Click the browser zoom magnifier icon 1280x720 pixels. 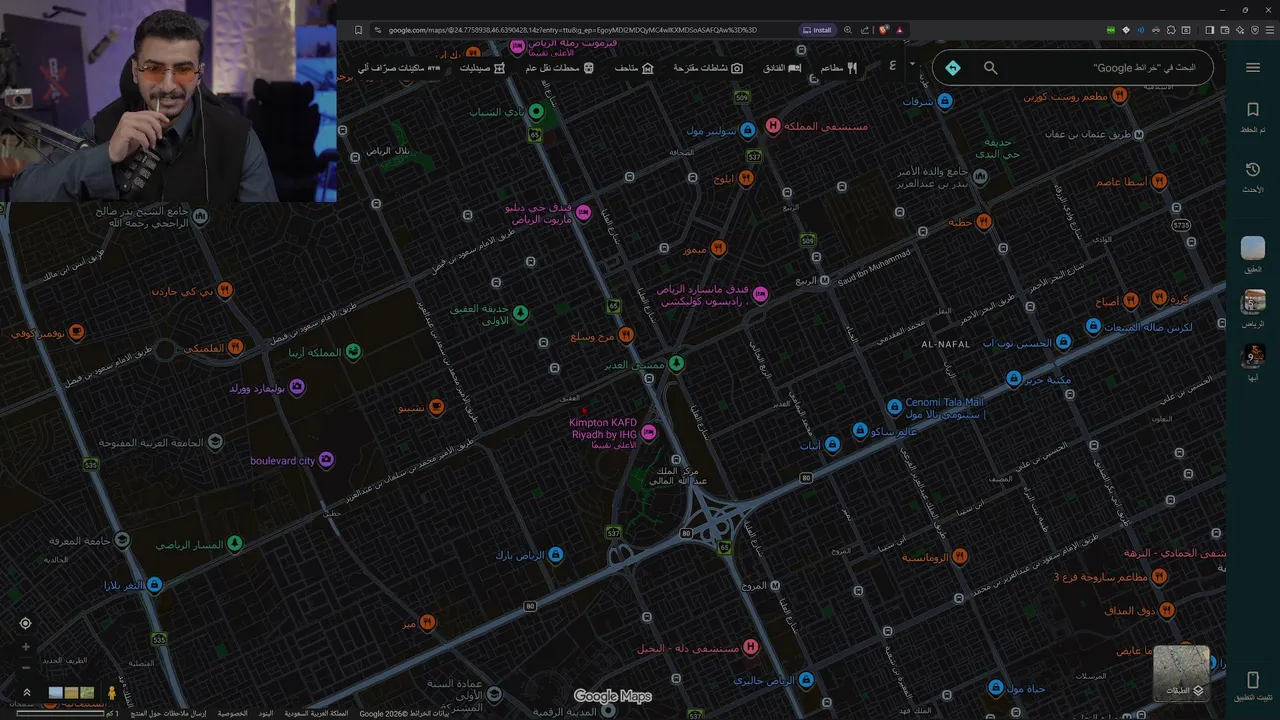848,30
